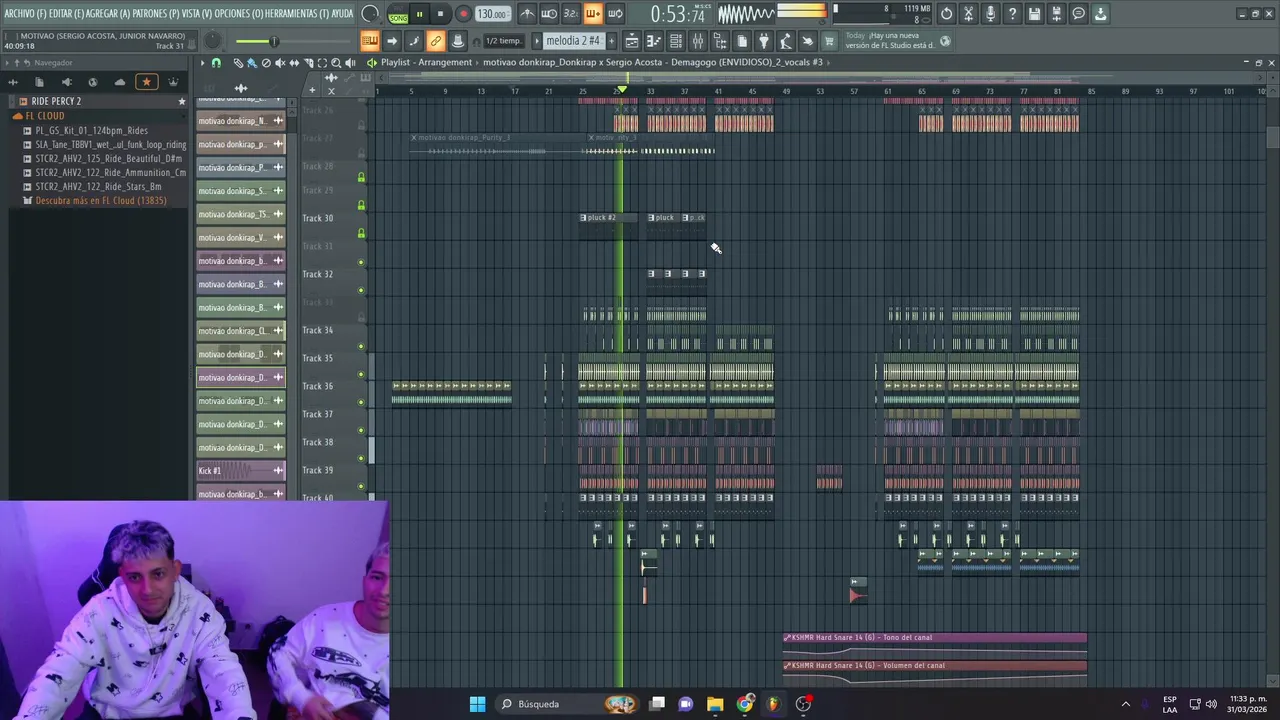The height and width of the screenshot is (720, 1280).
Task: Select the PL_GS_Kit_01_124bpm_Rides sample
Action: pos(91,130)
